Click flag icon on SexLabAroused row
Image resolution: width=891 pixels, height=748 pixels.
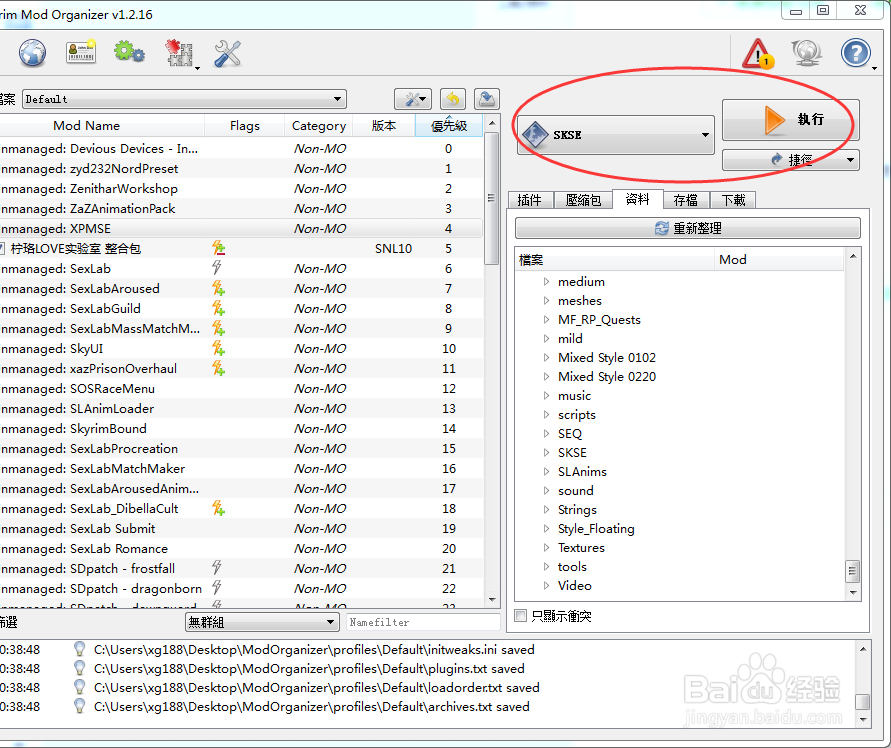[x=218, y=289]
